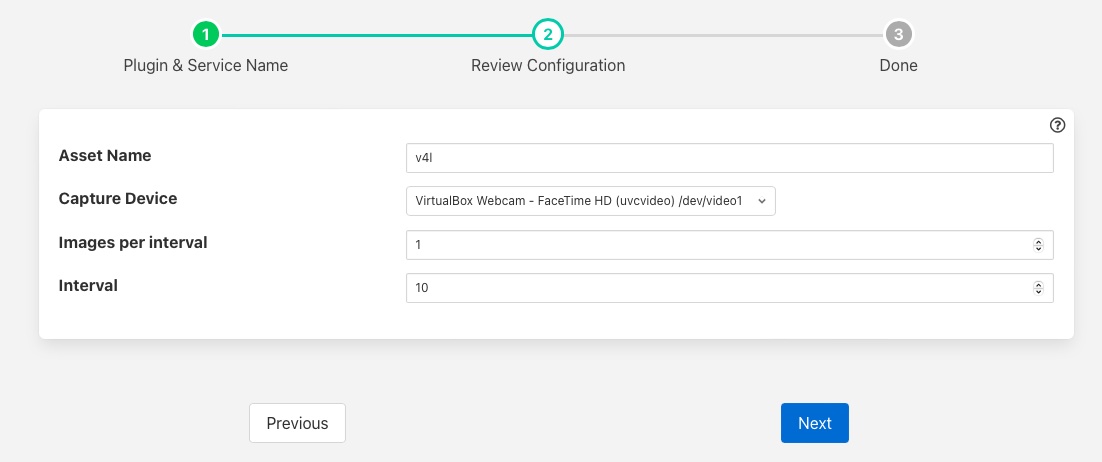Click inside the Images per interval field

coord(715,245)
